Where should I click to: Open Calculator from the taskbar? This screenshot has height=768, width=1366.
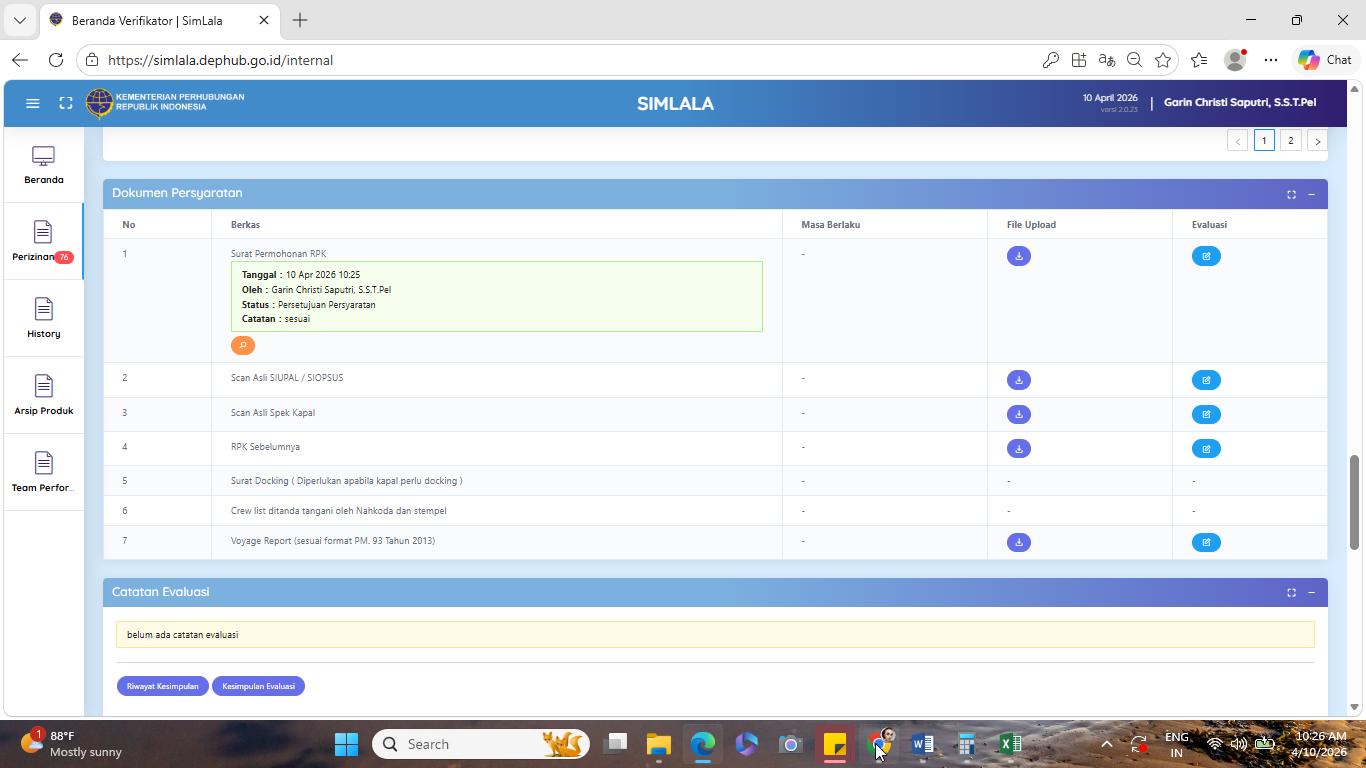pyautogui.click(x=966, y=744)
